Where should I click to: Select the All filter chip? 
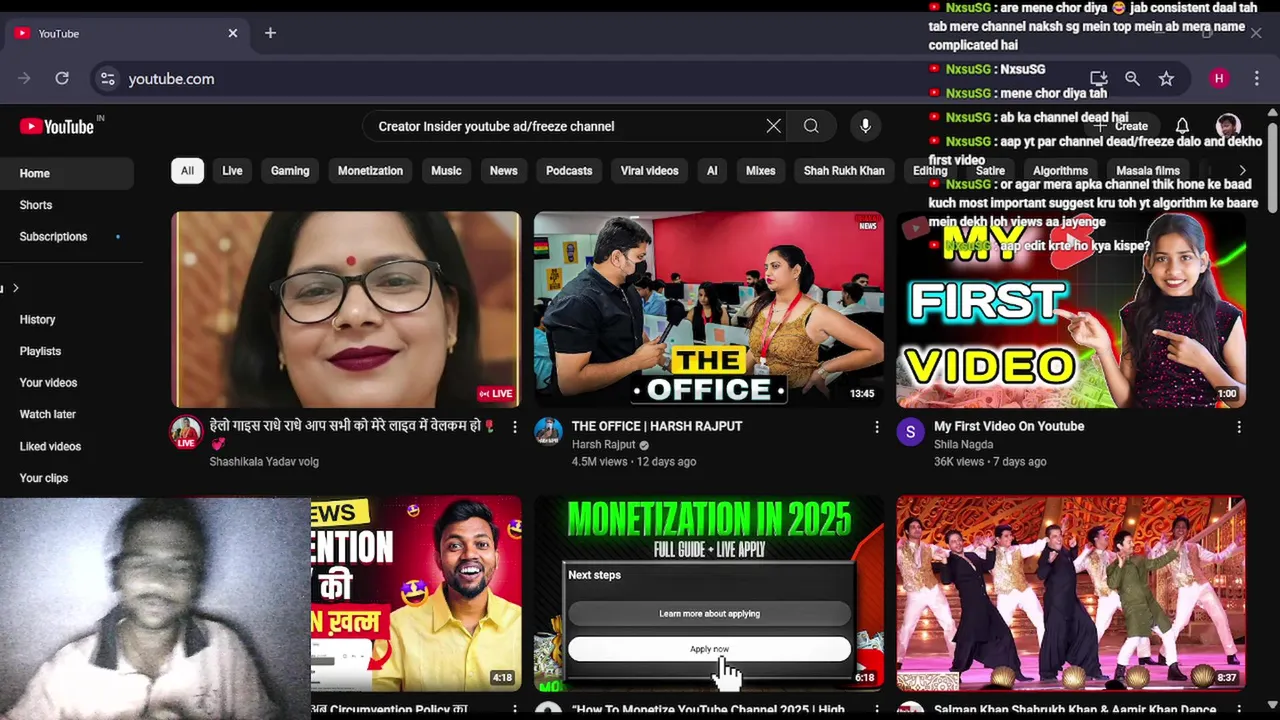click(x=187, y=171)
